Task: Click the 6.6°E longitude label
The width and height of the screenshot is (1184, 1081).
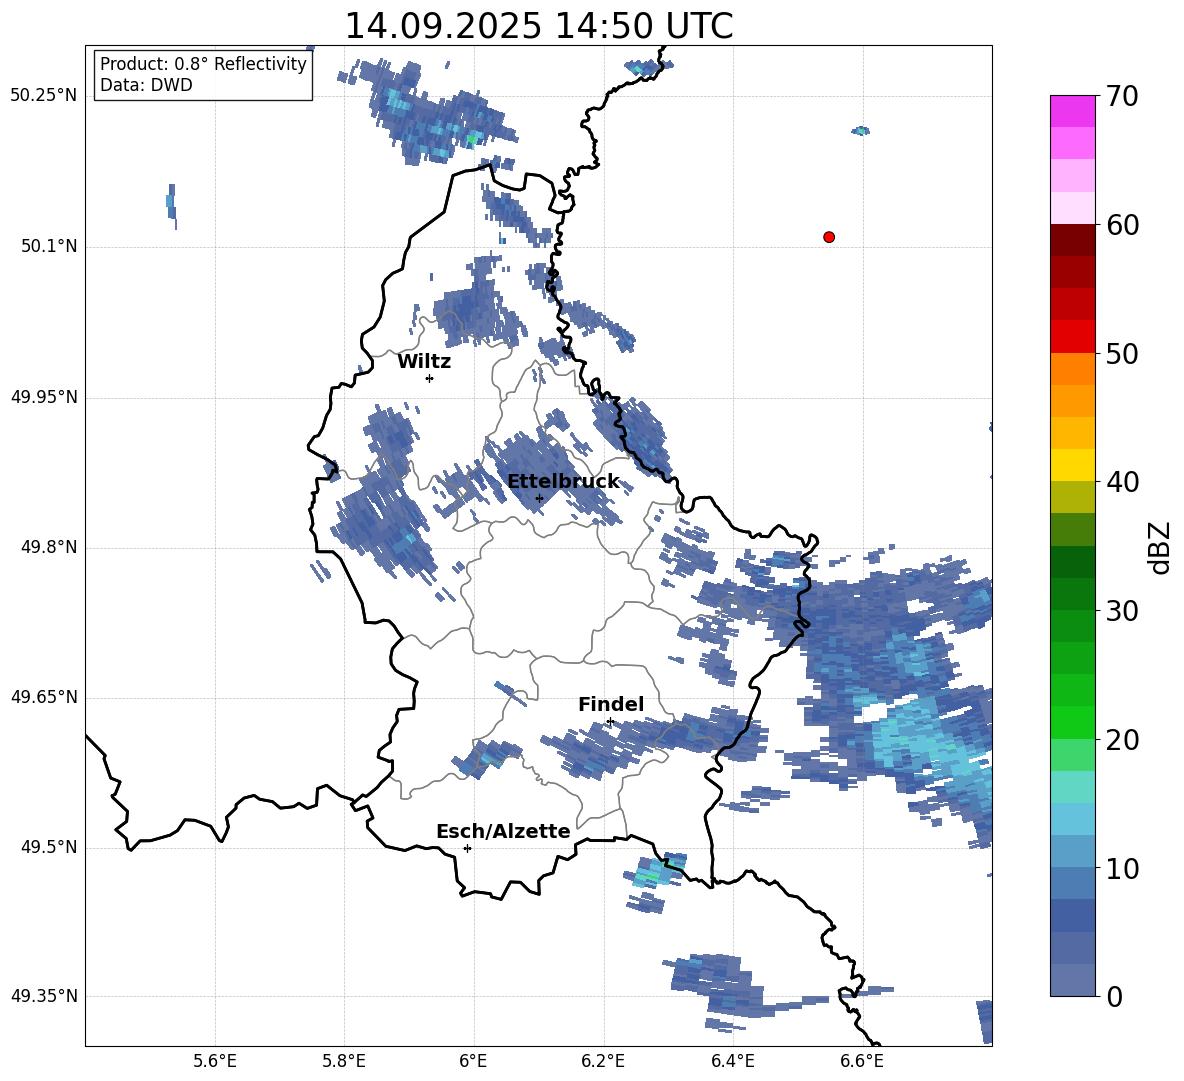Action: pyautogui.click(x=862, y=1061)
